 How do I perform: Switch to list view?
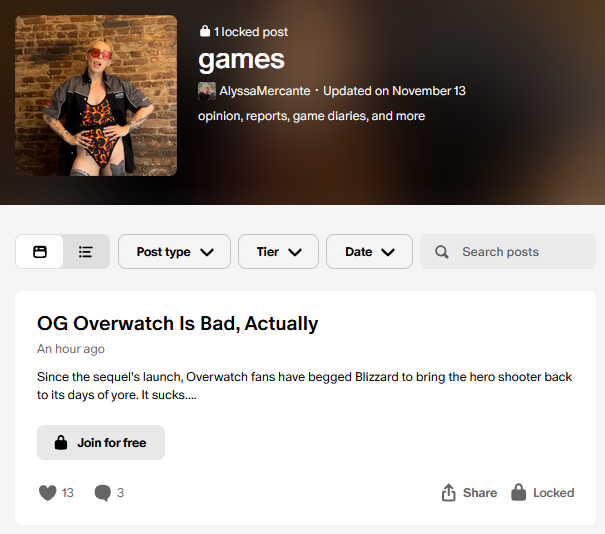tap(86, 252)
